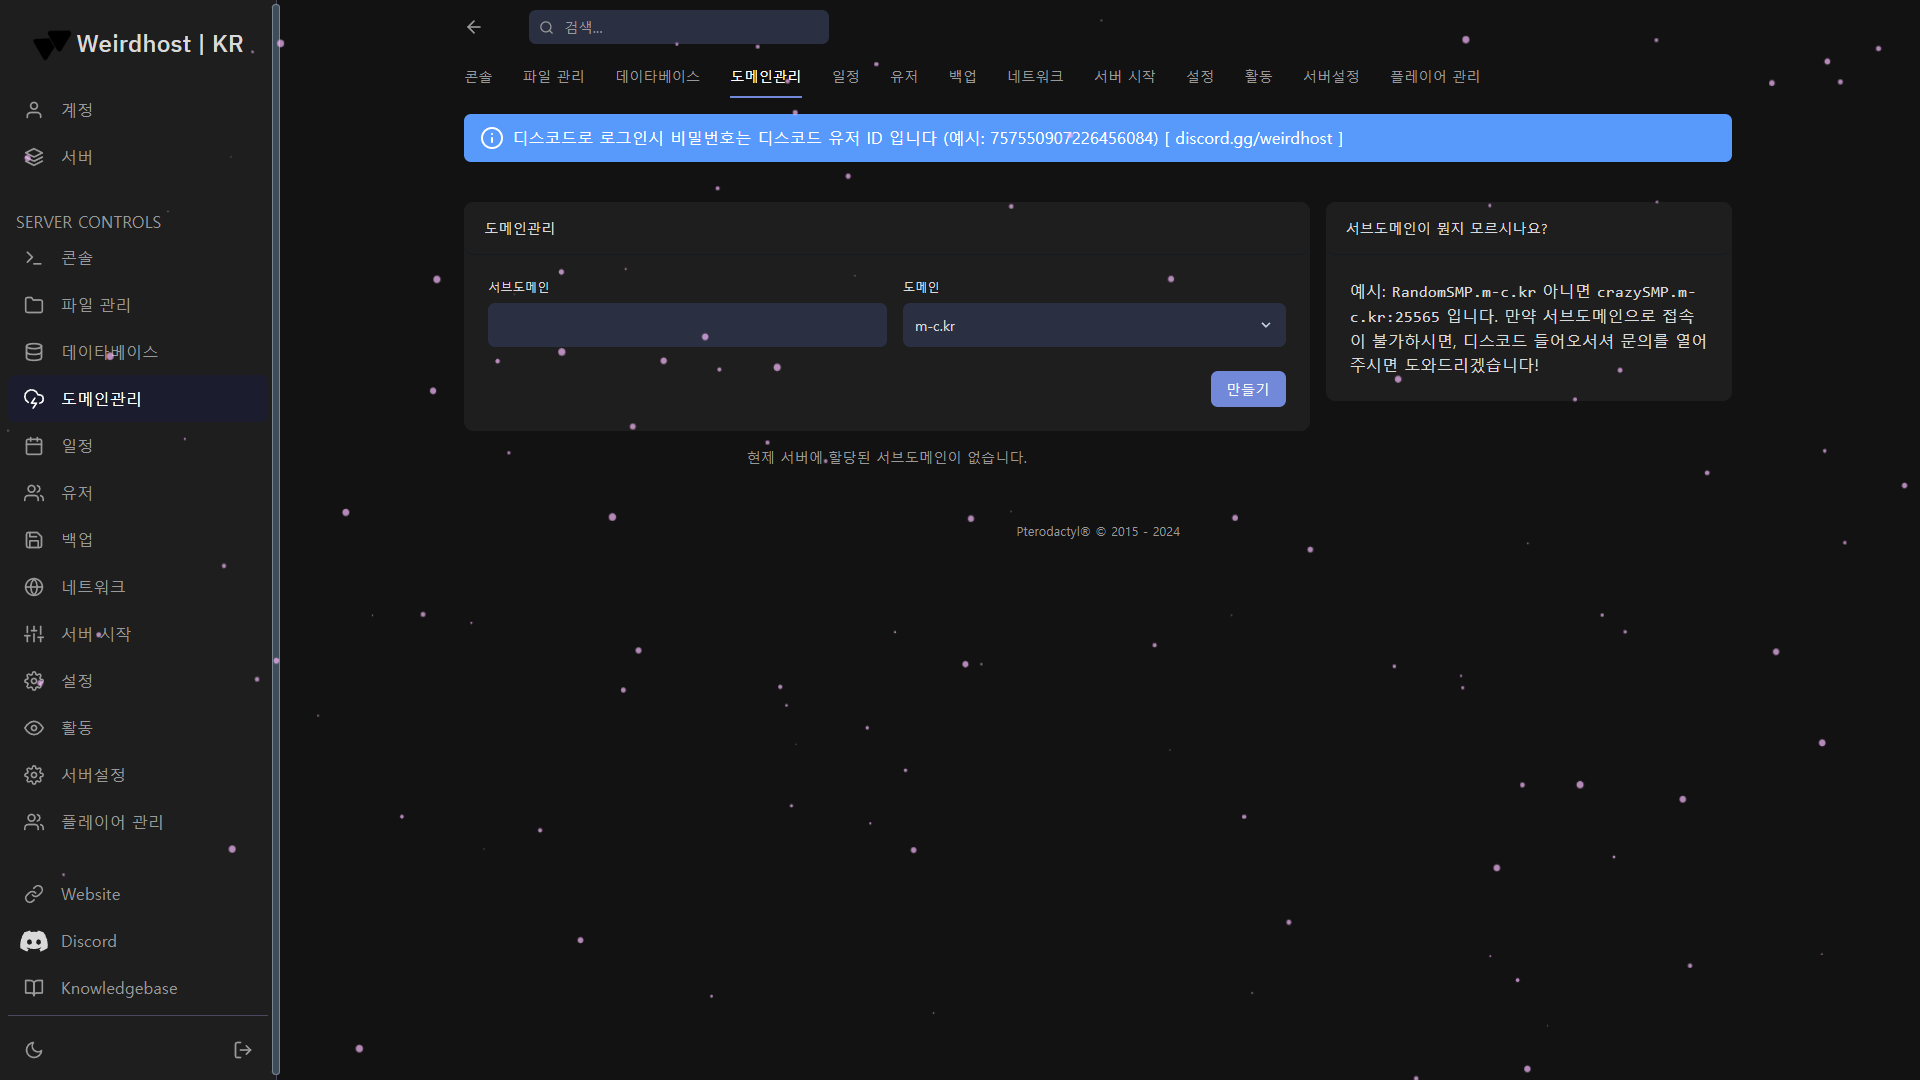This screenshot has width=1920, height=1080.
Task: Open the 도메인 m-c.kr dropdown
Action: pyautogui.click(x=1080, y=326)
